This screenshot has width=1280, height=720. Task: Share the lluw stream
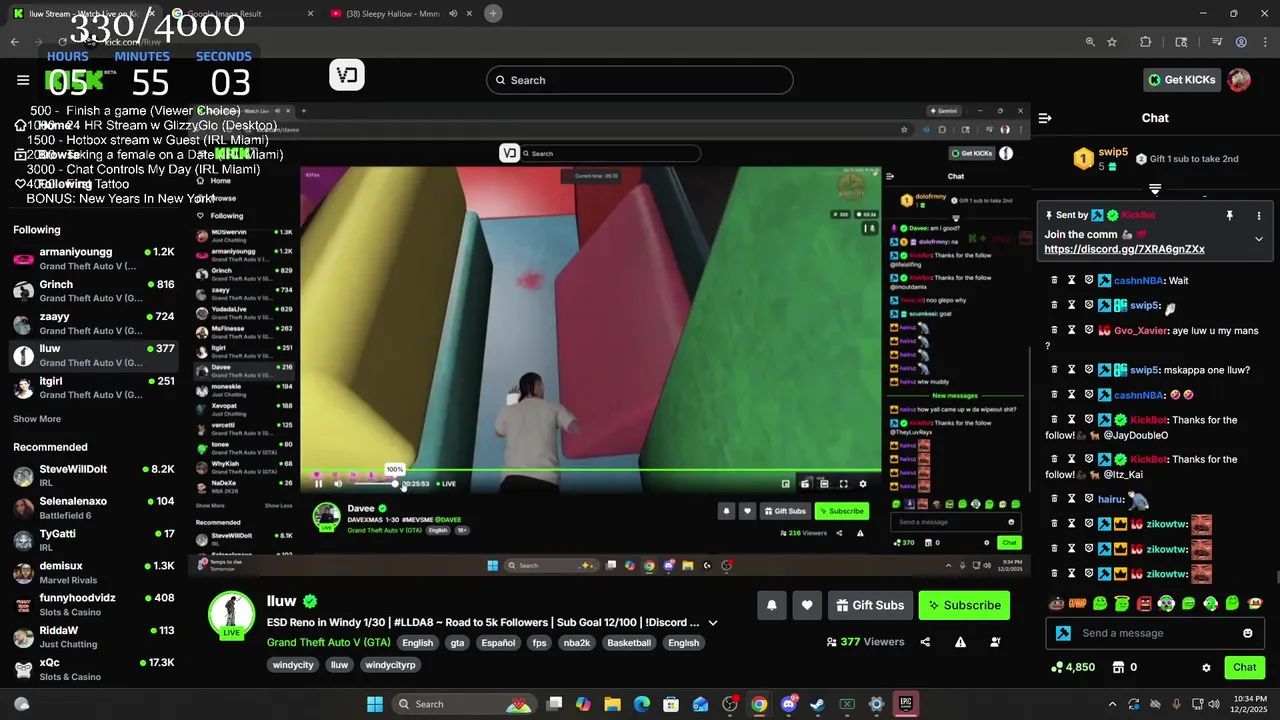coord(925,642)
